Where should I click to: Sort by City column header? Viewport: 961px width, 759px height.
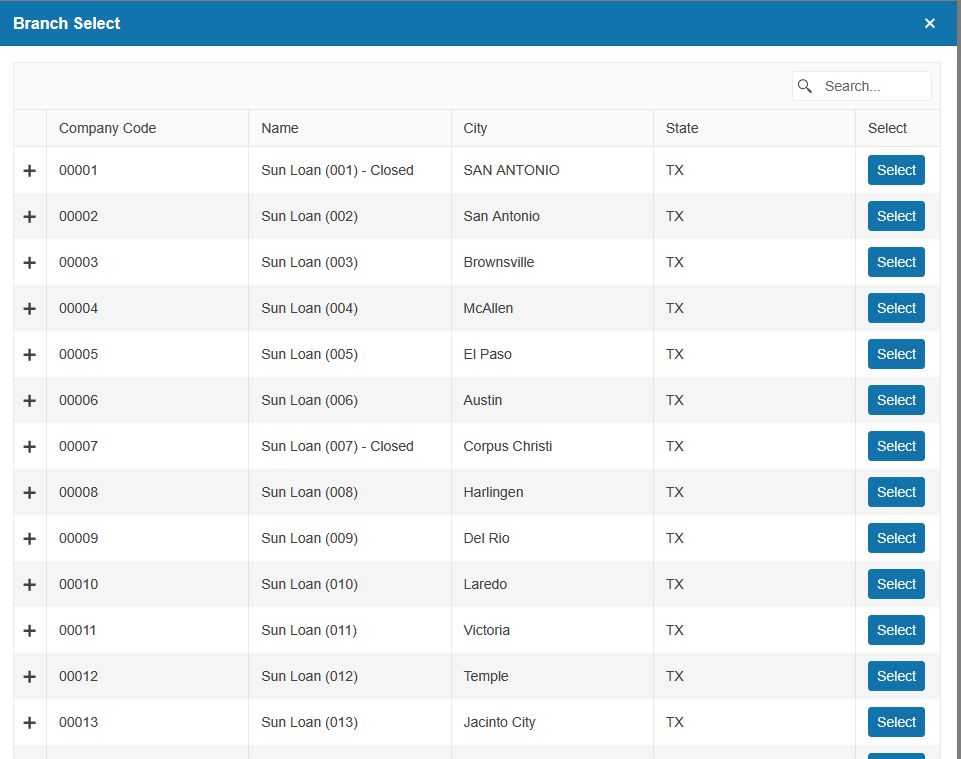tap(552, 128)
